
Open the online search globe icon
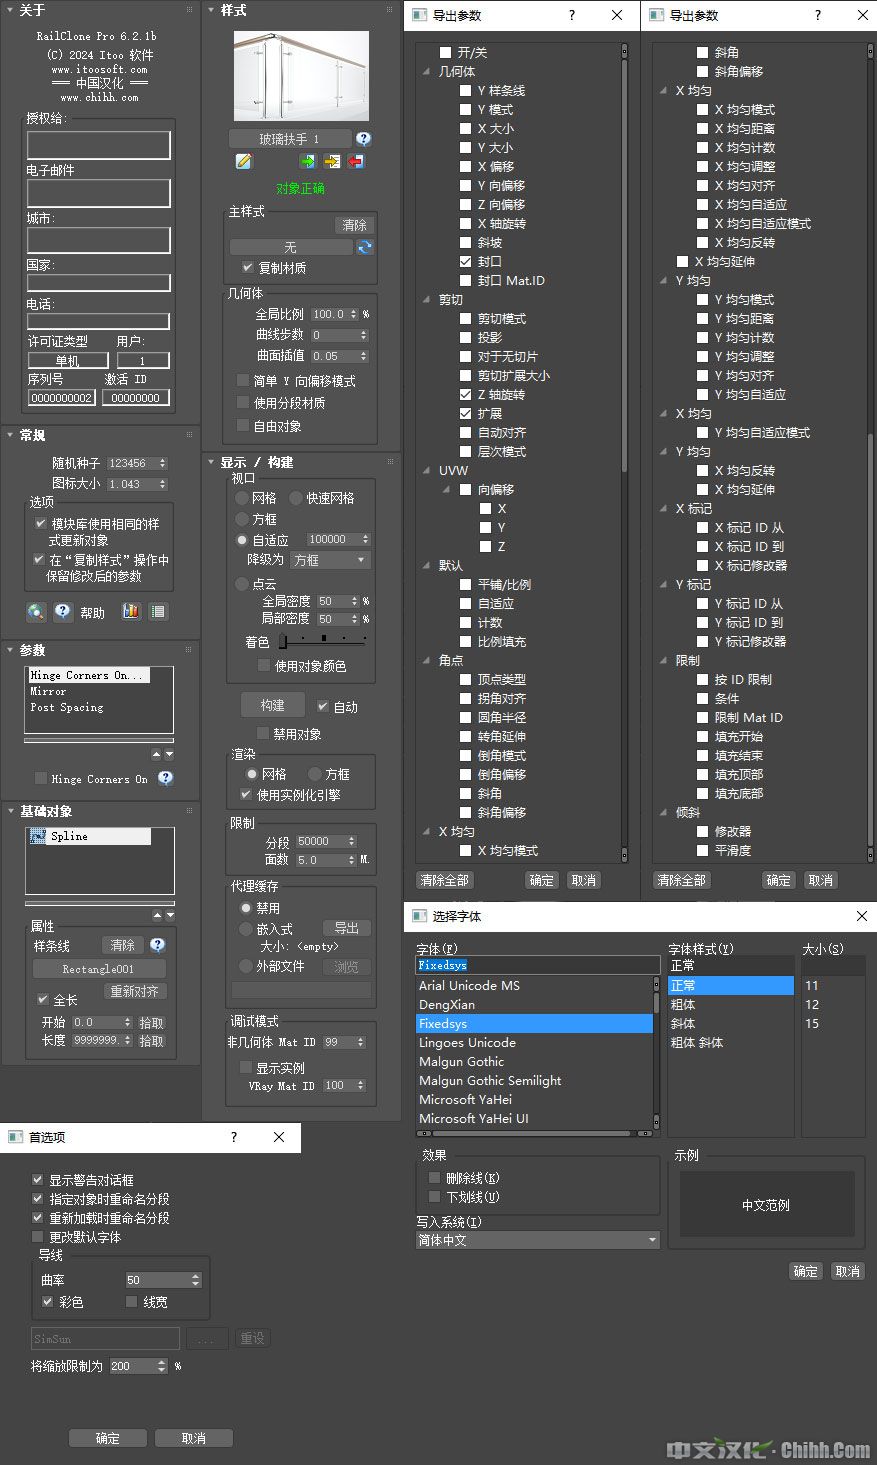[x=36, y=611]
